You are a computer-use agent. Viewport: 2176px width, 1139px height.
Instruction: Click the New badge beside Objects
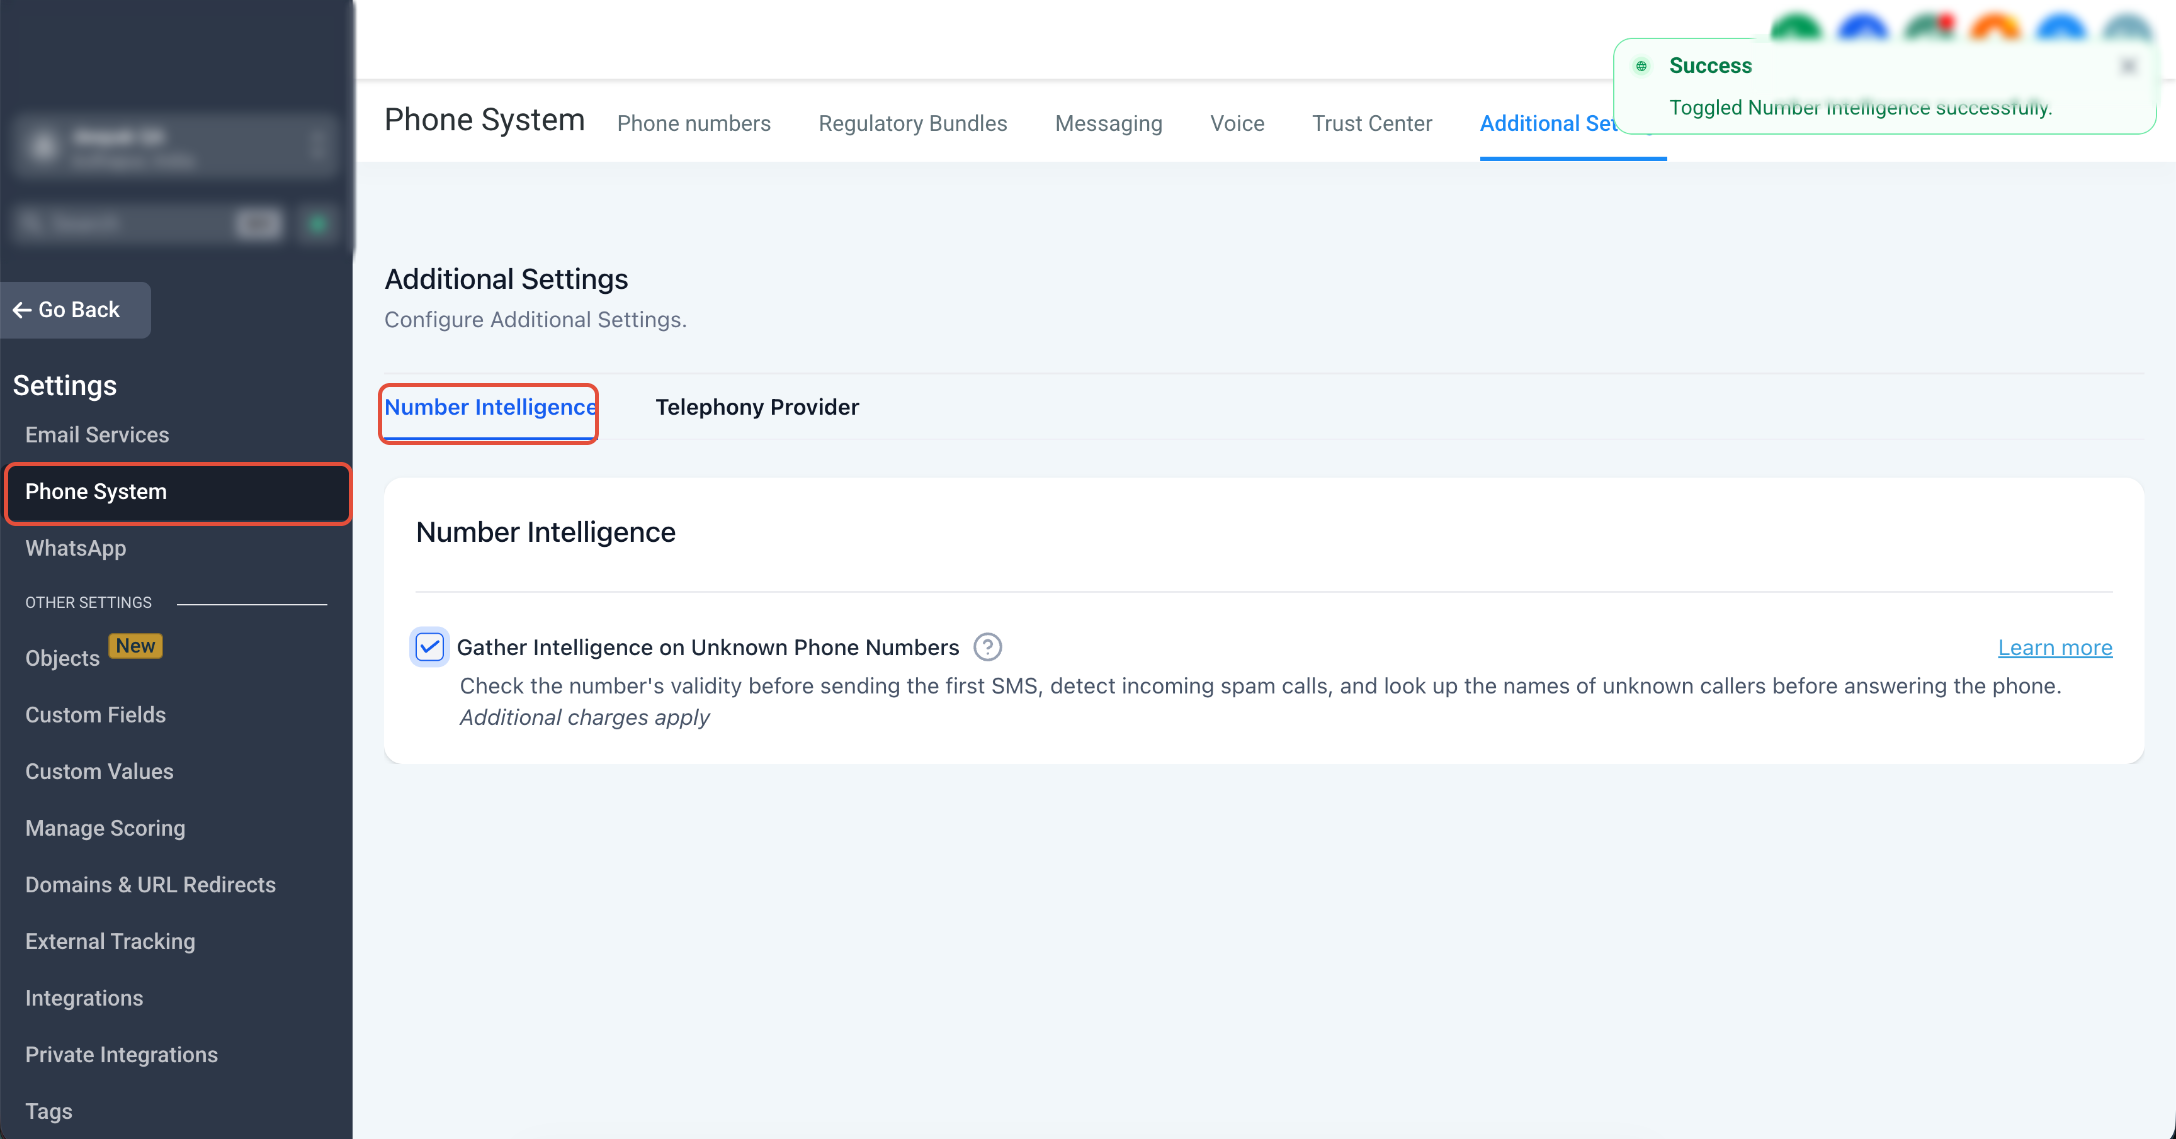[135, 646]
